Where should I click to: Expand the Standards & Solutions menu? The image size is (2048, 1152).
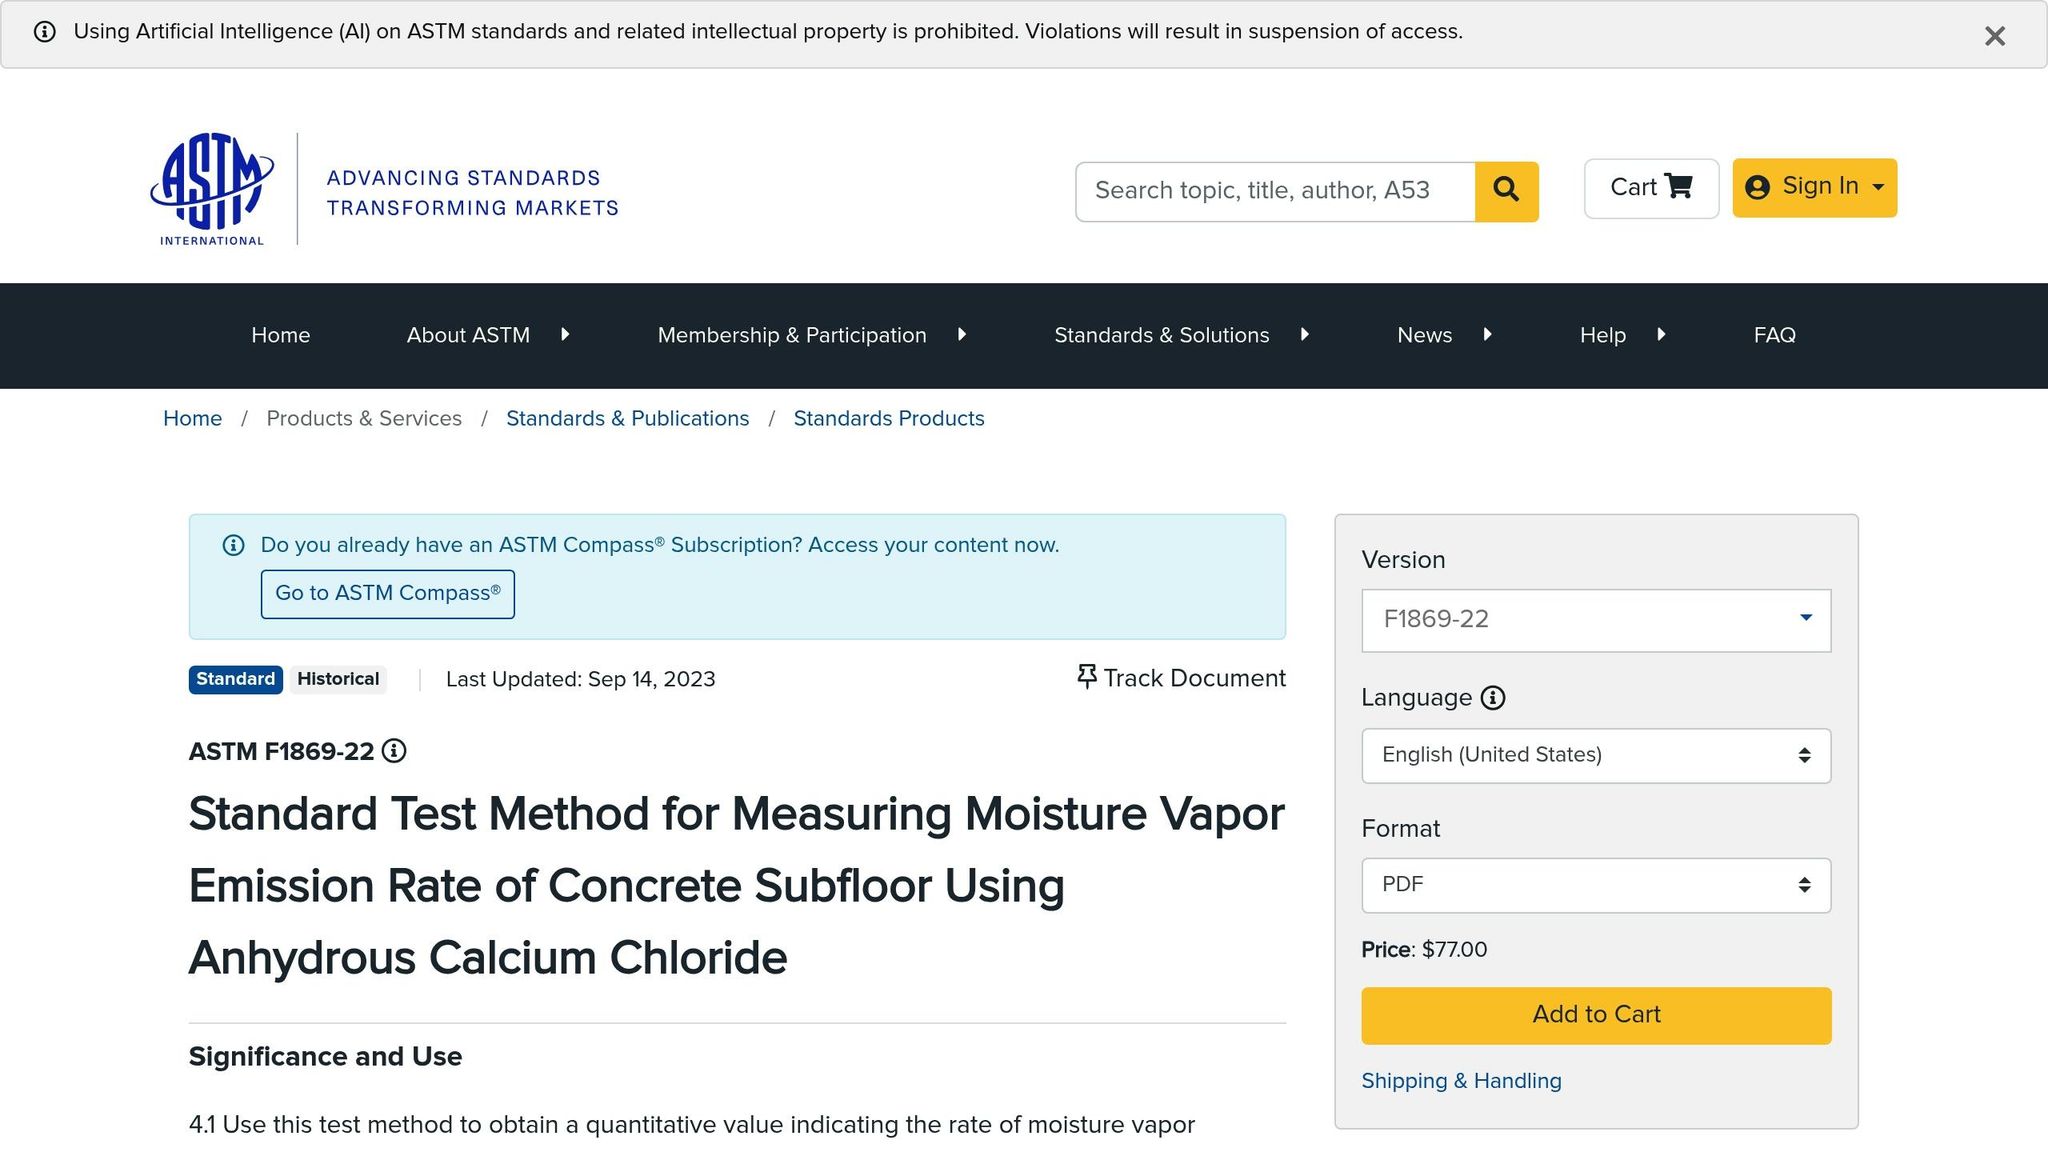(1181, 335)
